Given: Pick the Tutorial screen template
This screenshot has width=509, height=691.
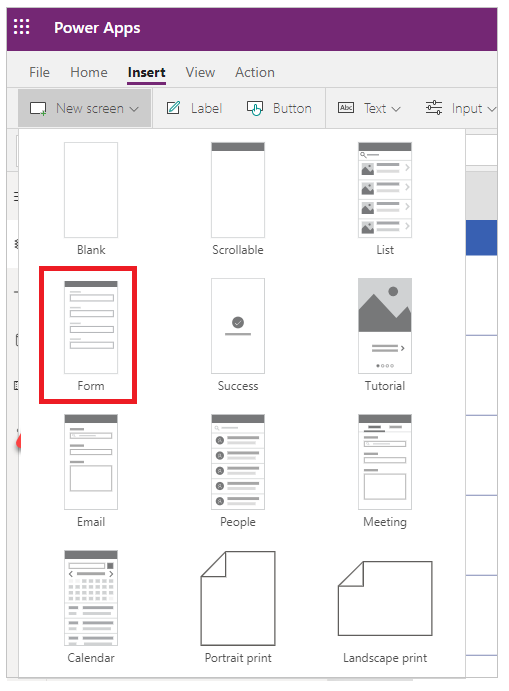Looking at the screenshot, I should 385,335.
